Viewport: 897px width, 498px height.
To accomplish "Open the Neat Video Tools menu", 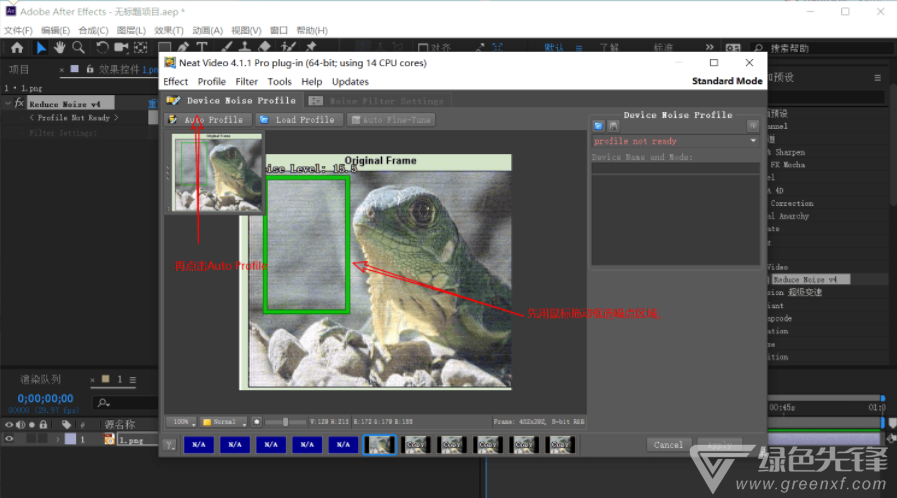I will tap(279, 82).
